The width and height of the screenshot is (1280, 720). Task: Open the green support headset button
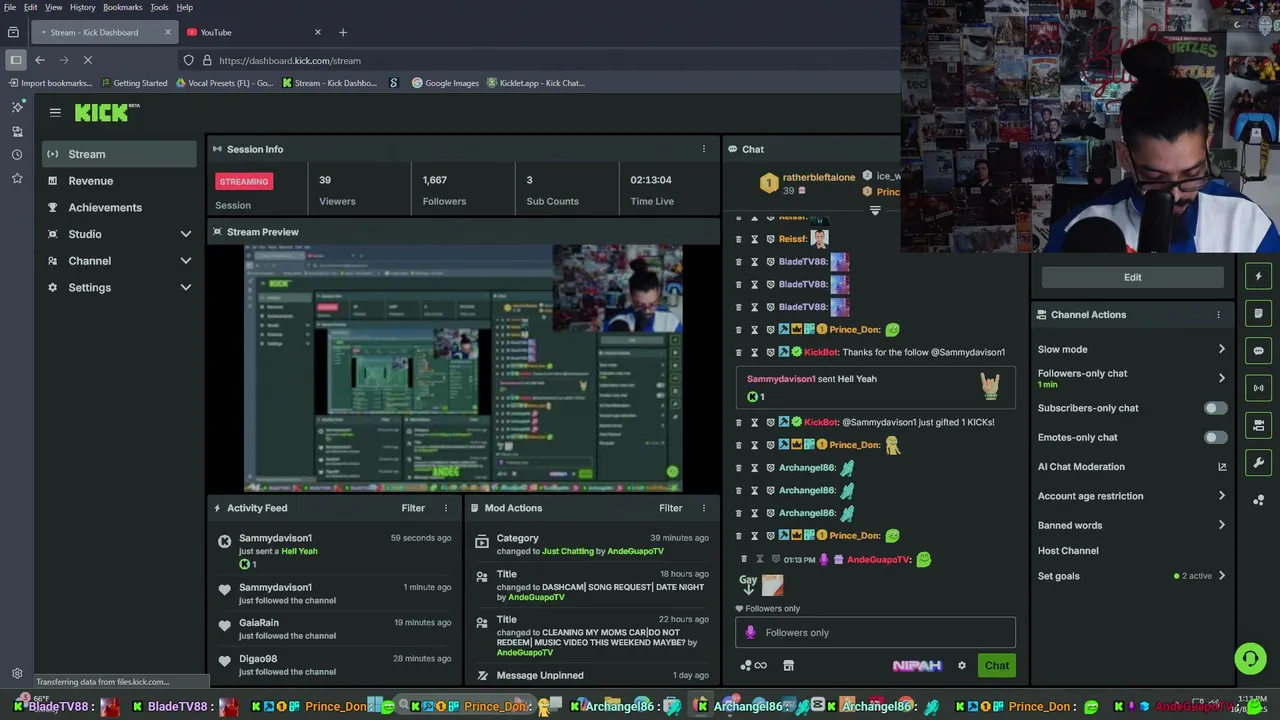tap(1250, 658)
